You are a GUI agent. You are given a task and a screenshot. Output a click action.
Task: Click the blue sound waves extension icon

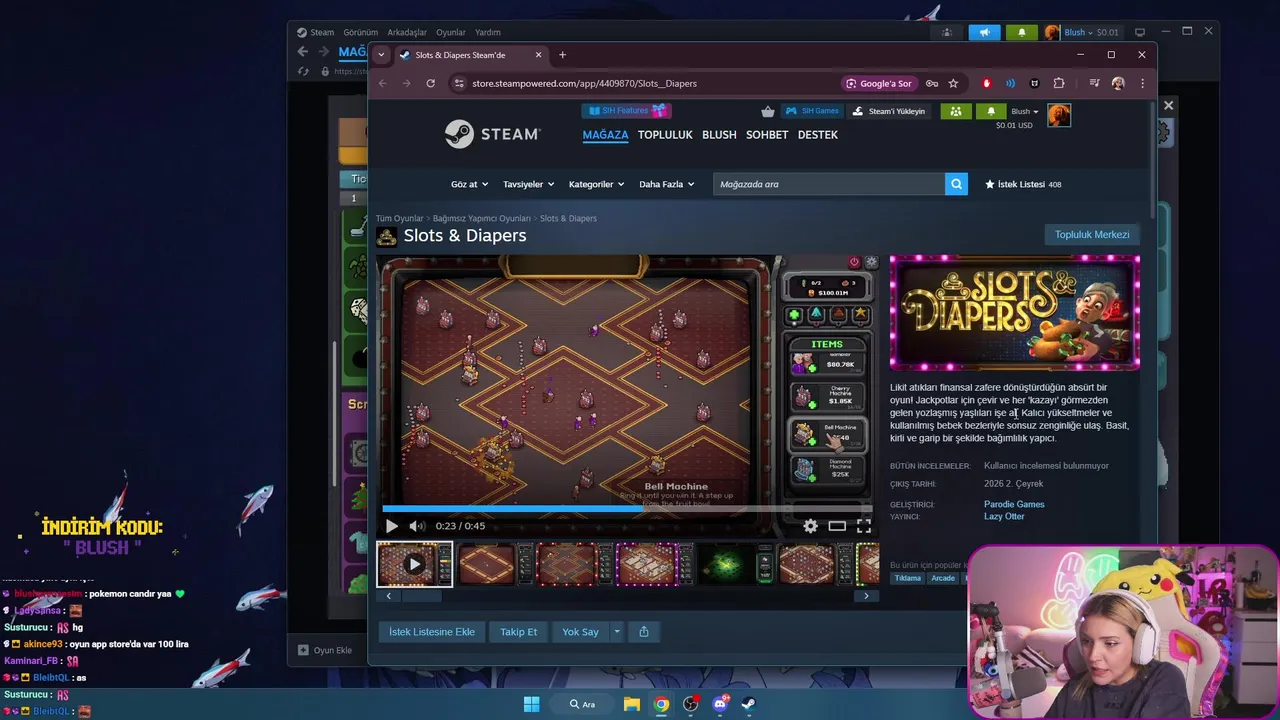click(1011, 83)
